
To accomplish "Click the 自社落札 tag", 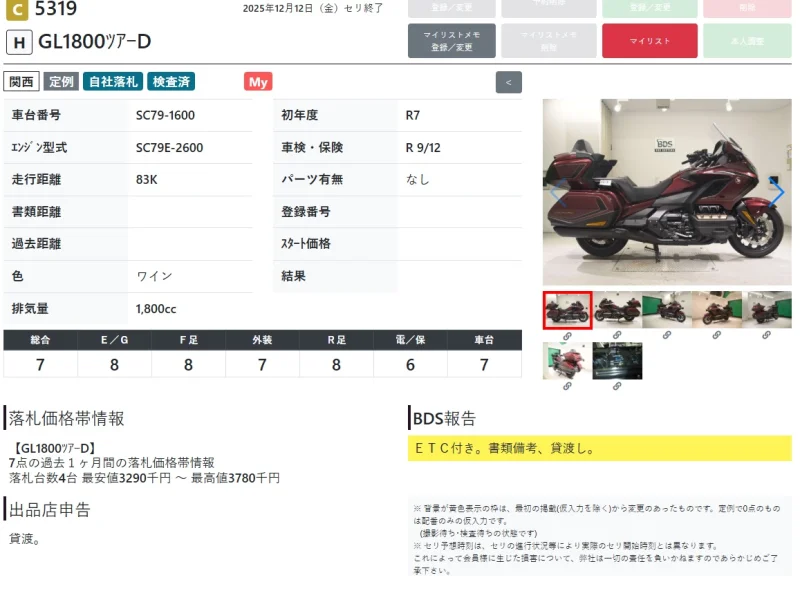I will tap(113, 82).
